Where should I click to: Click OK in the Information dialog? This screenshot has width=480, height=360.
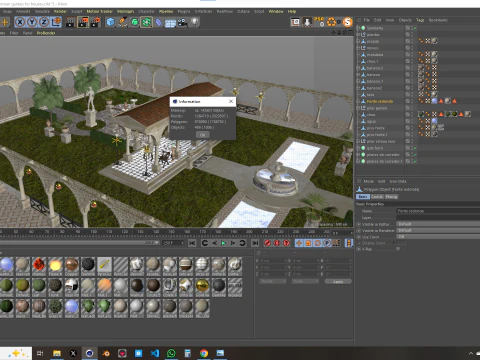(x=202, y=135)
